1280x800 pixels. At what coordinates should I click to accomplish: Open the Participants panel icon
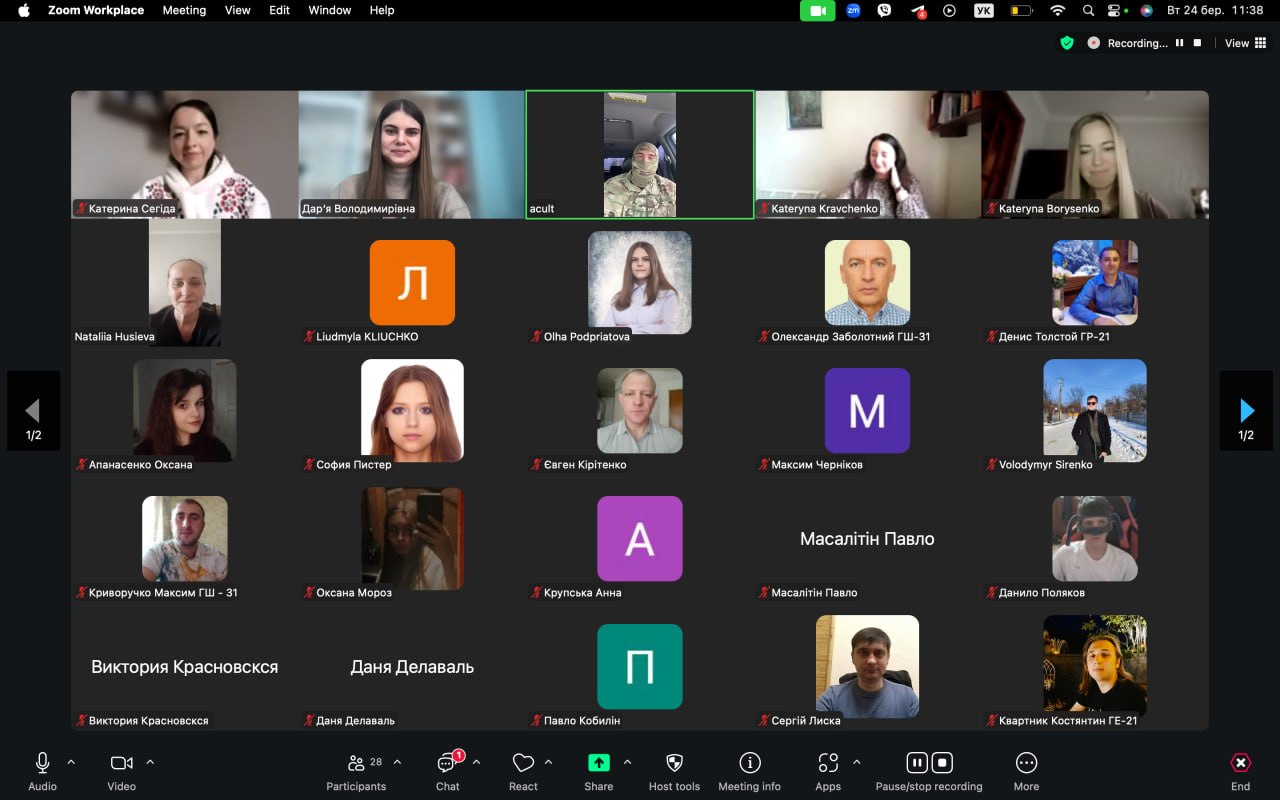355,763
